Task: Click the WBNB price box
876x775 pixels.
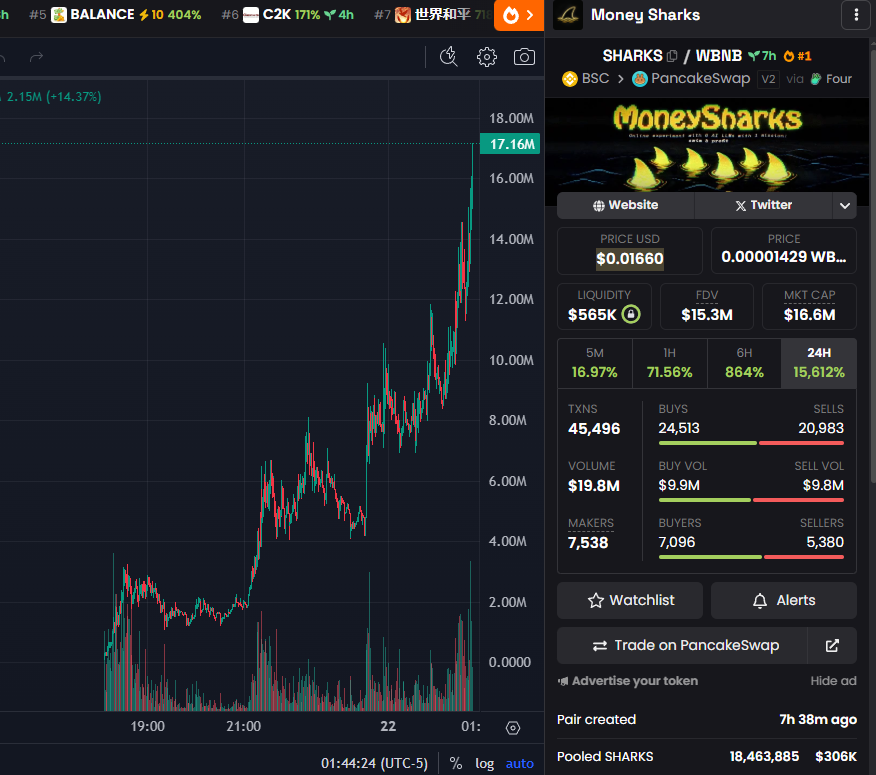Action: click(x=784, y=250)
